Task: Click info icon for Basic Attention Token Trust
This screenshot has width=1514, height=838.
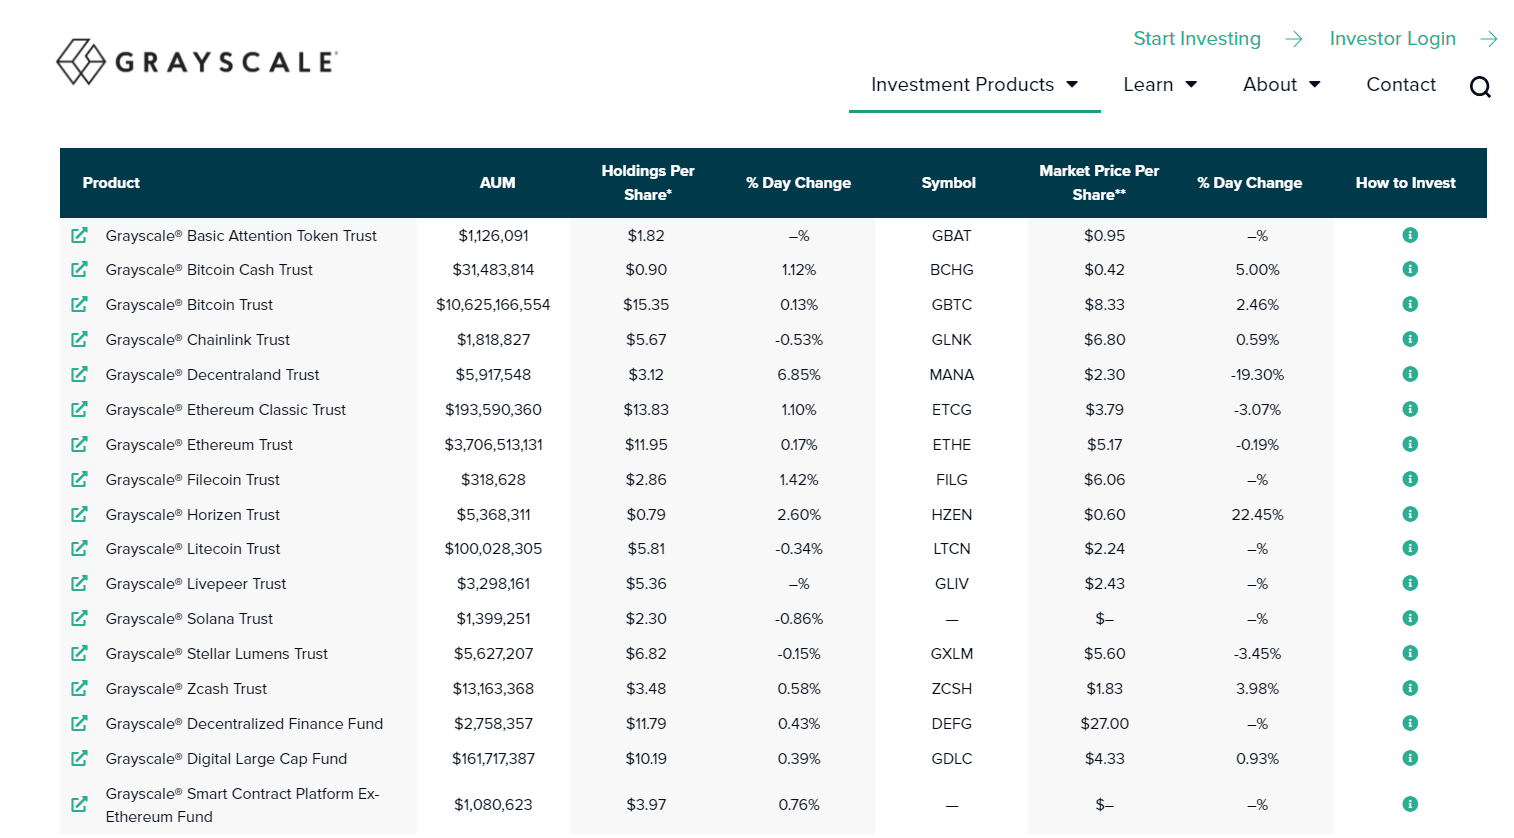Action: 1410,235
